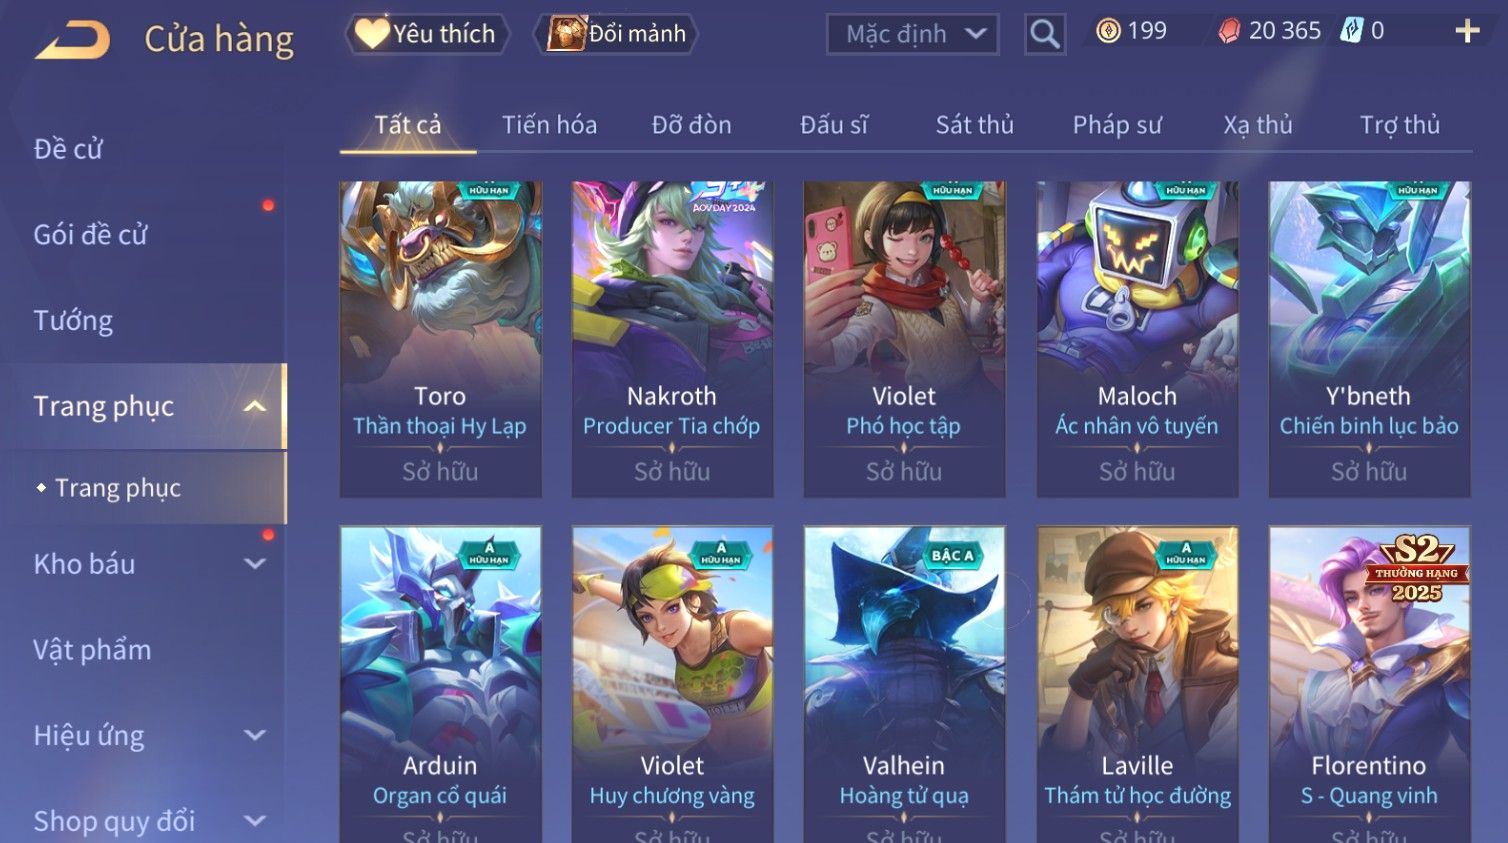
Task: Switch to the Sát thủ tab
Action: pos(974,125)
